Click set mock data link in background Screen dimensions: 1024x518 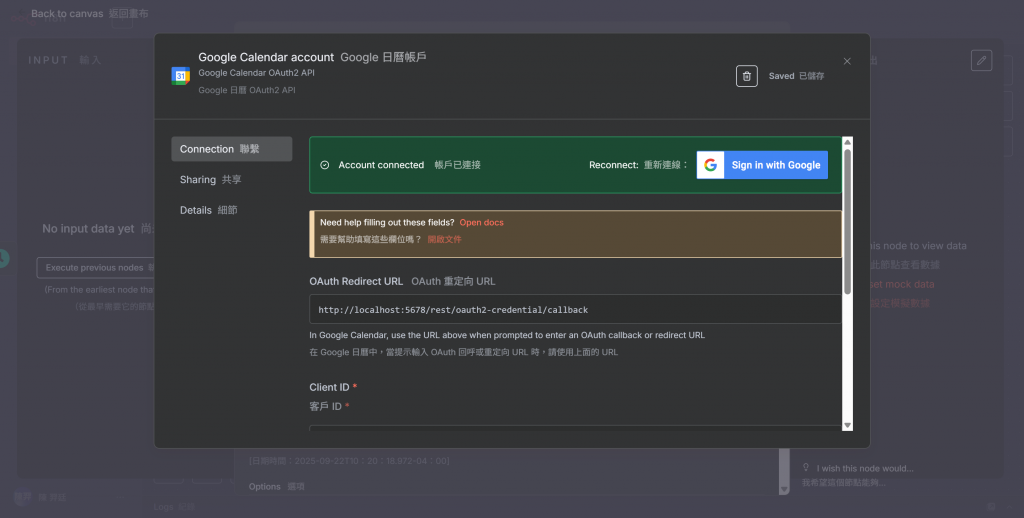902,285
